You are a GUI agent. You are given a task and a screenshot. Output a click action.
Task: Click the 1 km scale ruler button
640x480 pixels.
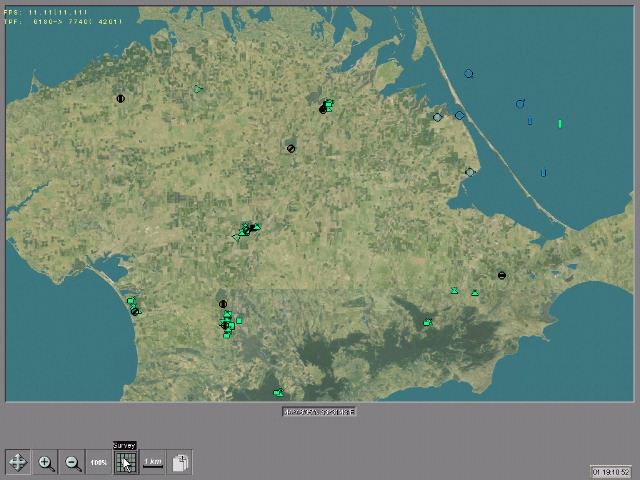point(153,462)
